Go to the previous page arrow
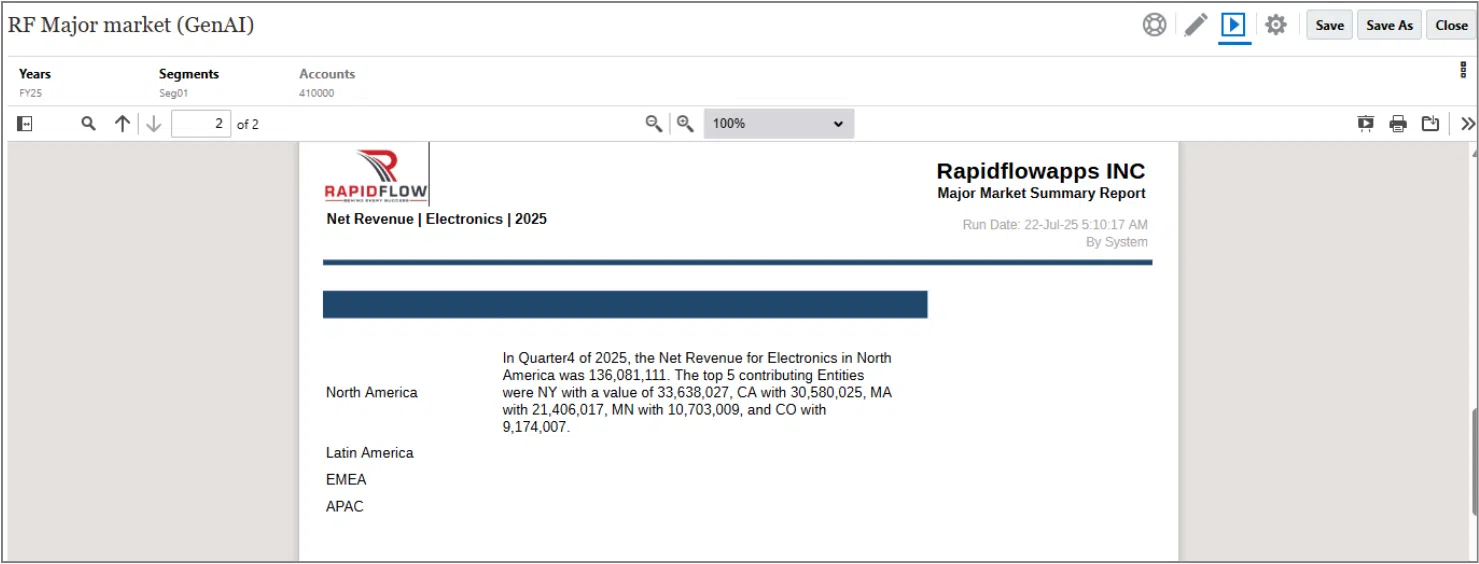This screenshot has height=564, width=1479. pyautogui.click(x=122, y=124)
